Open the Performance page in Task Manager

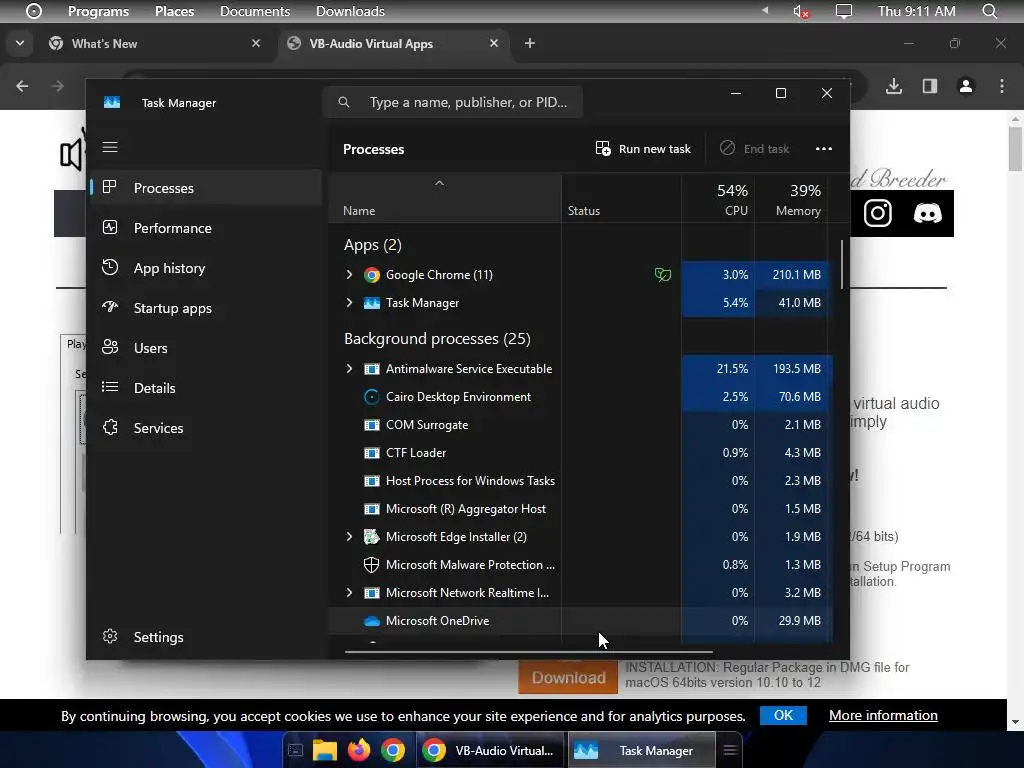(x=206, y=228)
